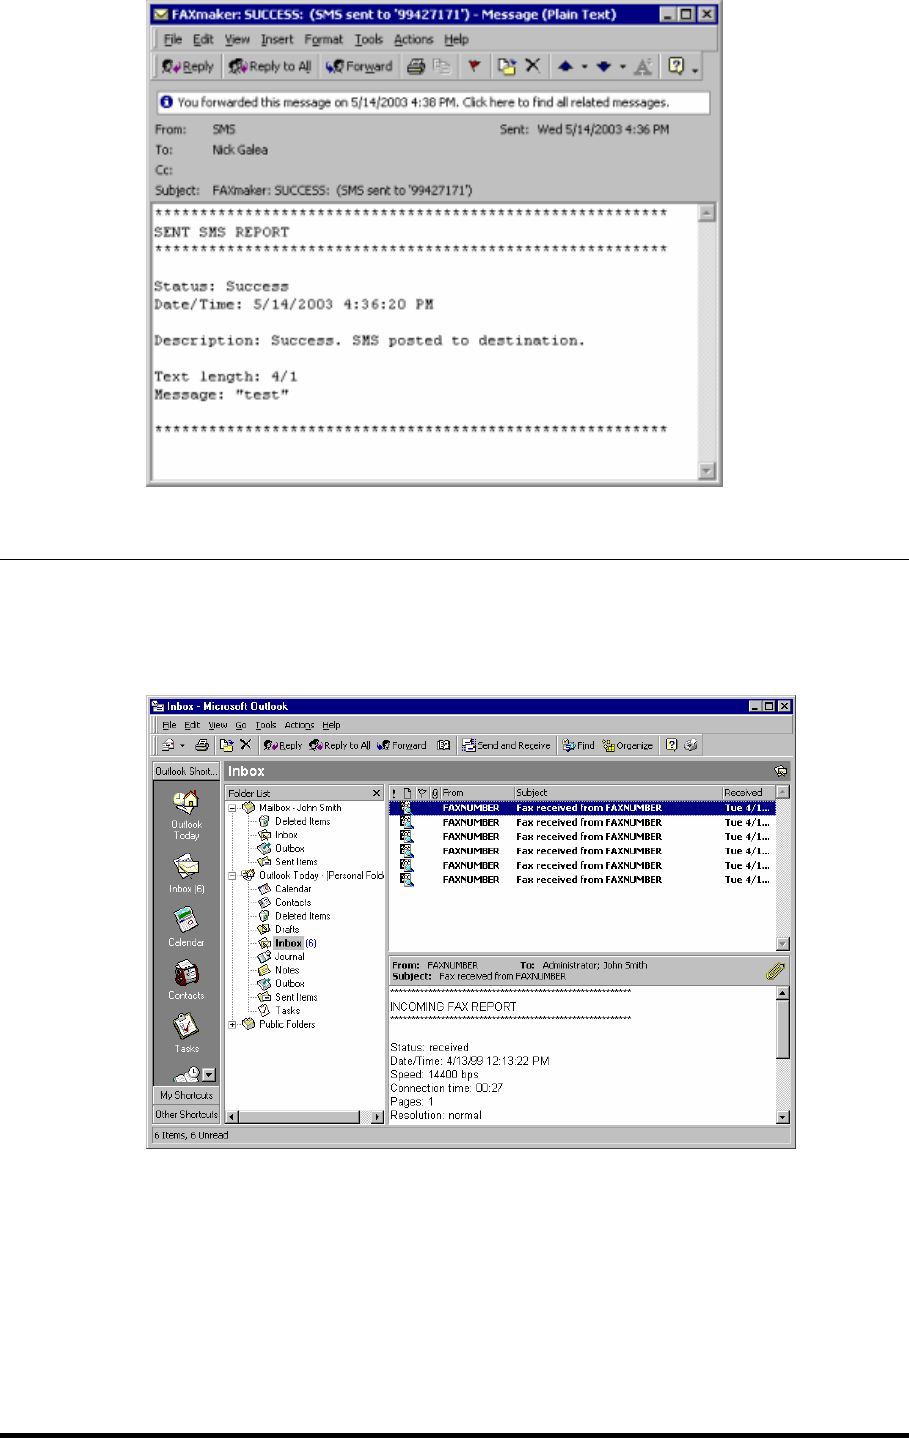Screen dimensions: 909x1438
Task: Click the Organize button in the Outlook toolbar
Action: tap(628, 745)
